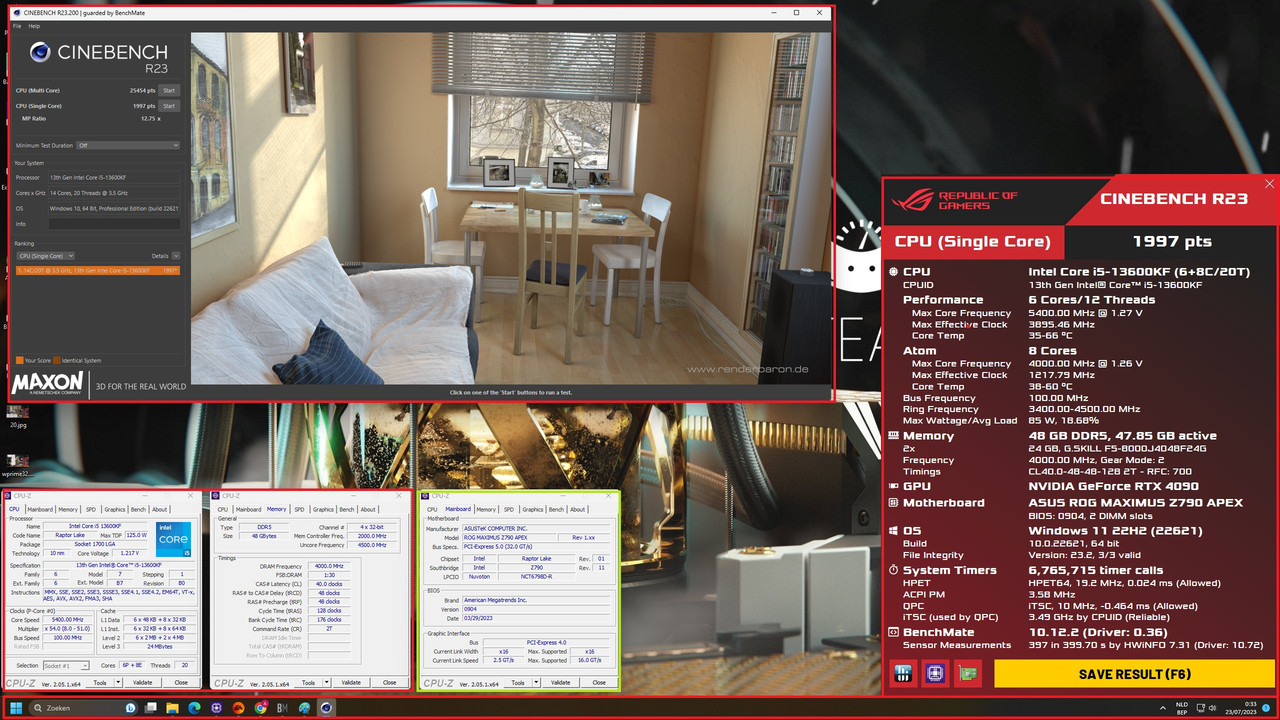Open the network tray icon
This screenshot has width=1280, height=720.
[x=1200, y=708]
